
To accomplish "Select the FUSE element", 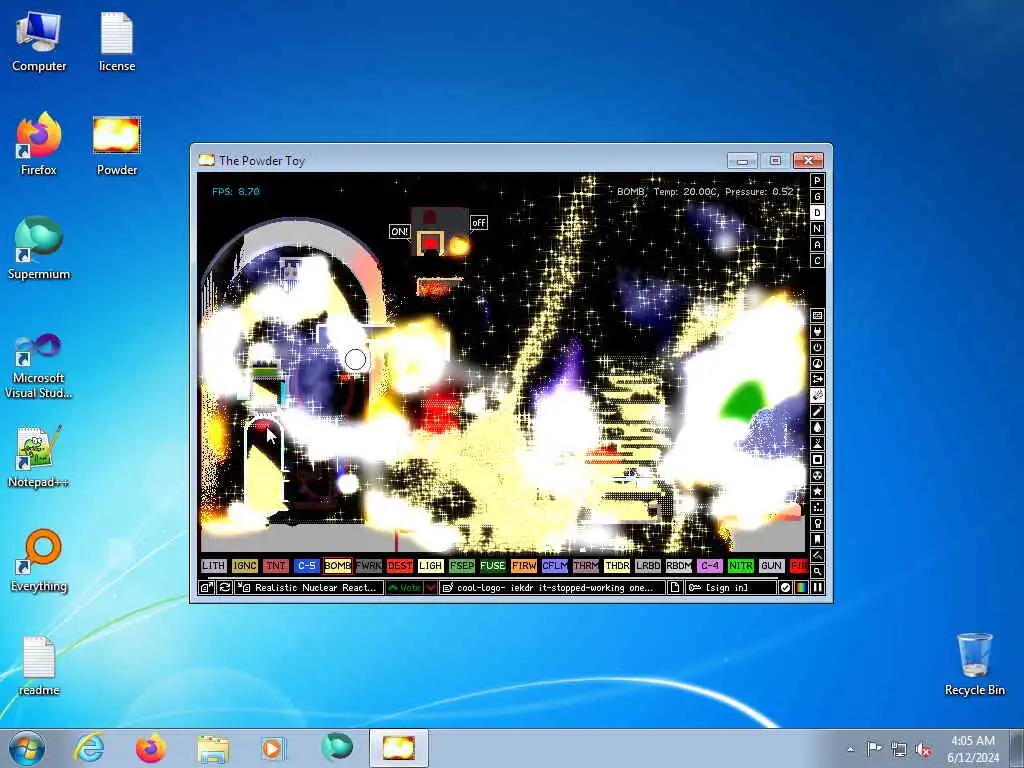I will coord(492,566).
